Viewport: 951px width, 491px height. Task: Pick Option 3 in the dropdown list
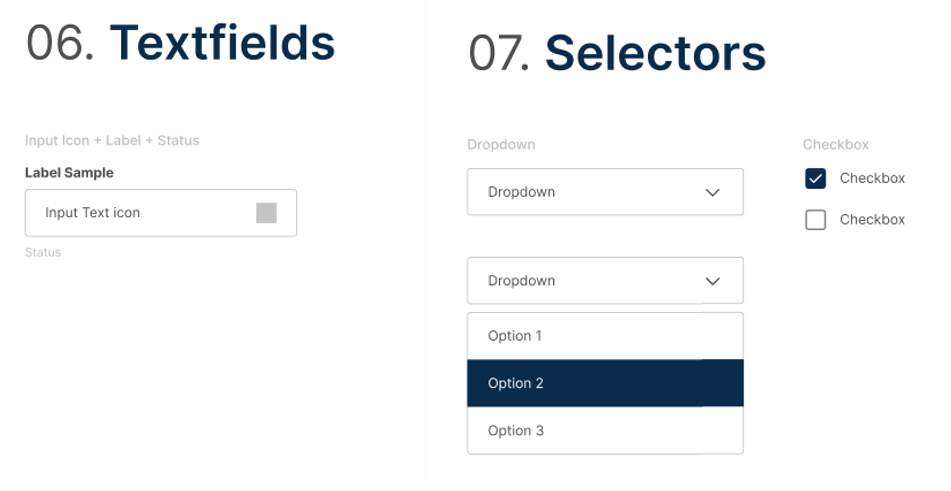(516, 431)
